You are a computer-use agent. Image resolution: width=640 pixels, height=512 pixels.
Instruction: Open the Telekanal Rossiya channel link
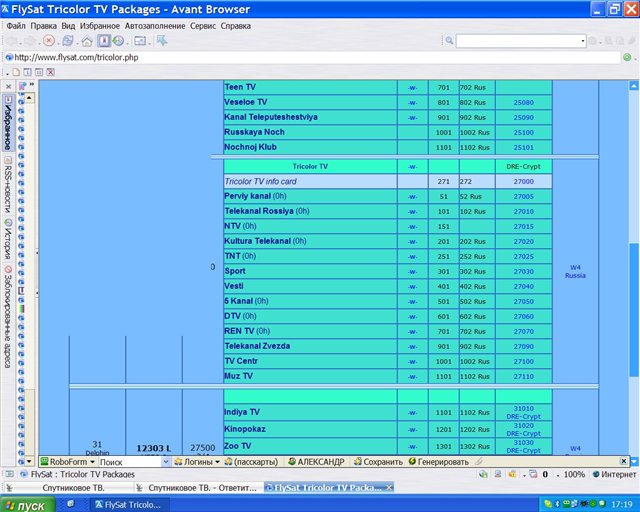[259, 211]
